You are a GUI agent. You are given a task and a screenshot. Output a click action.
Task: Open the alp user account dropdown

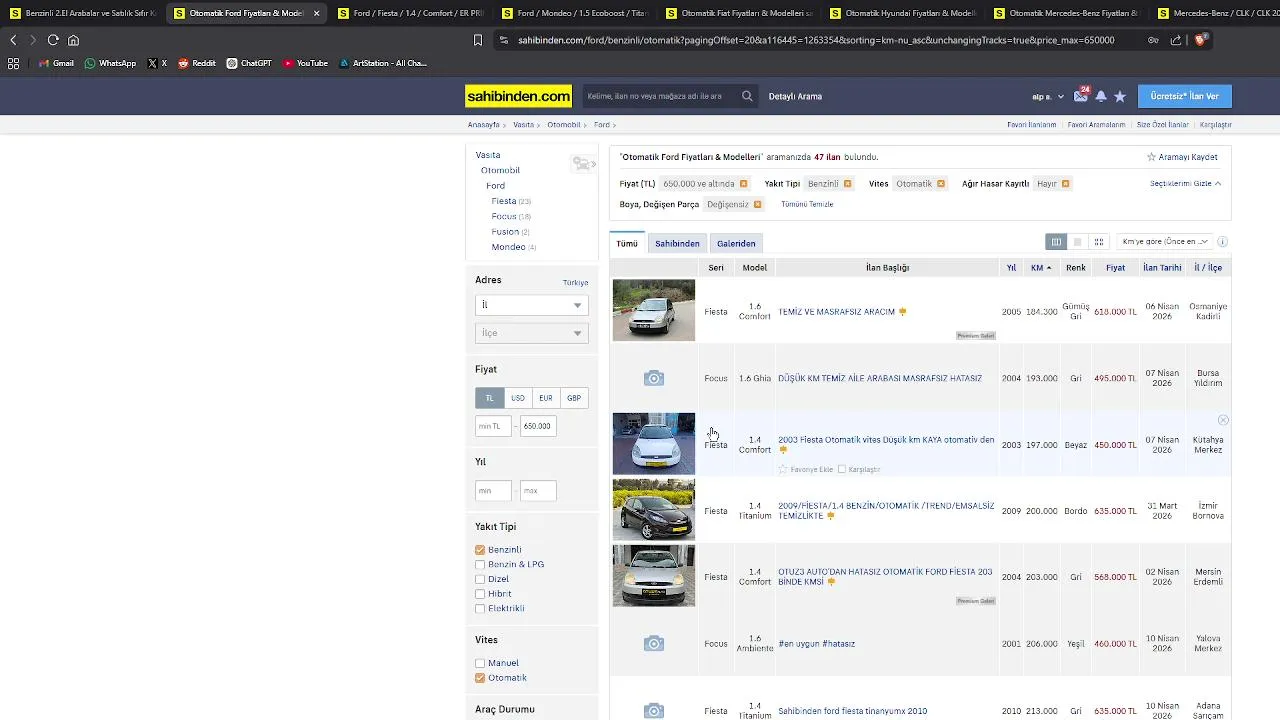(x=1048, y=97)
